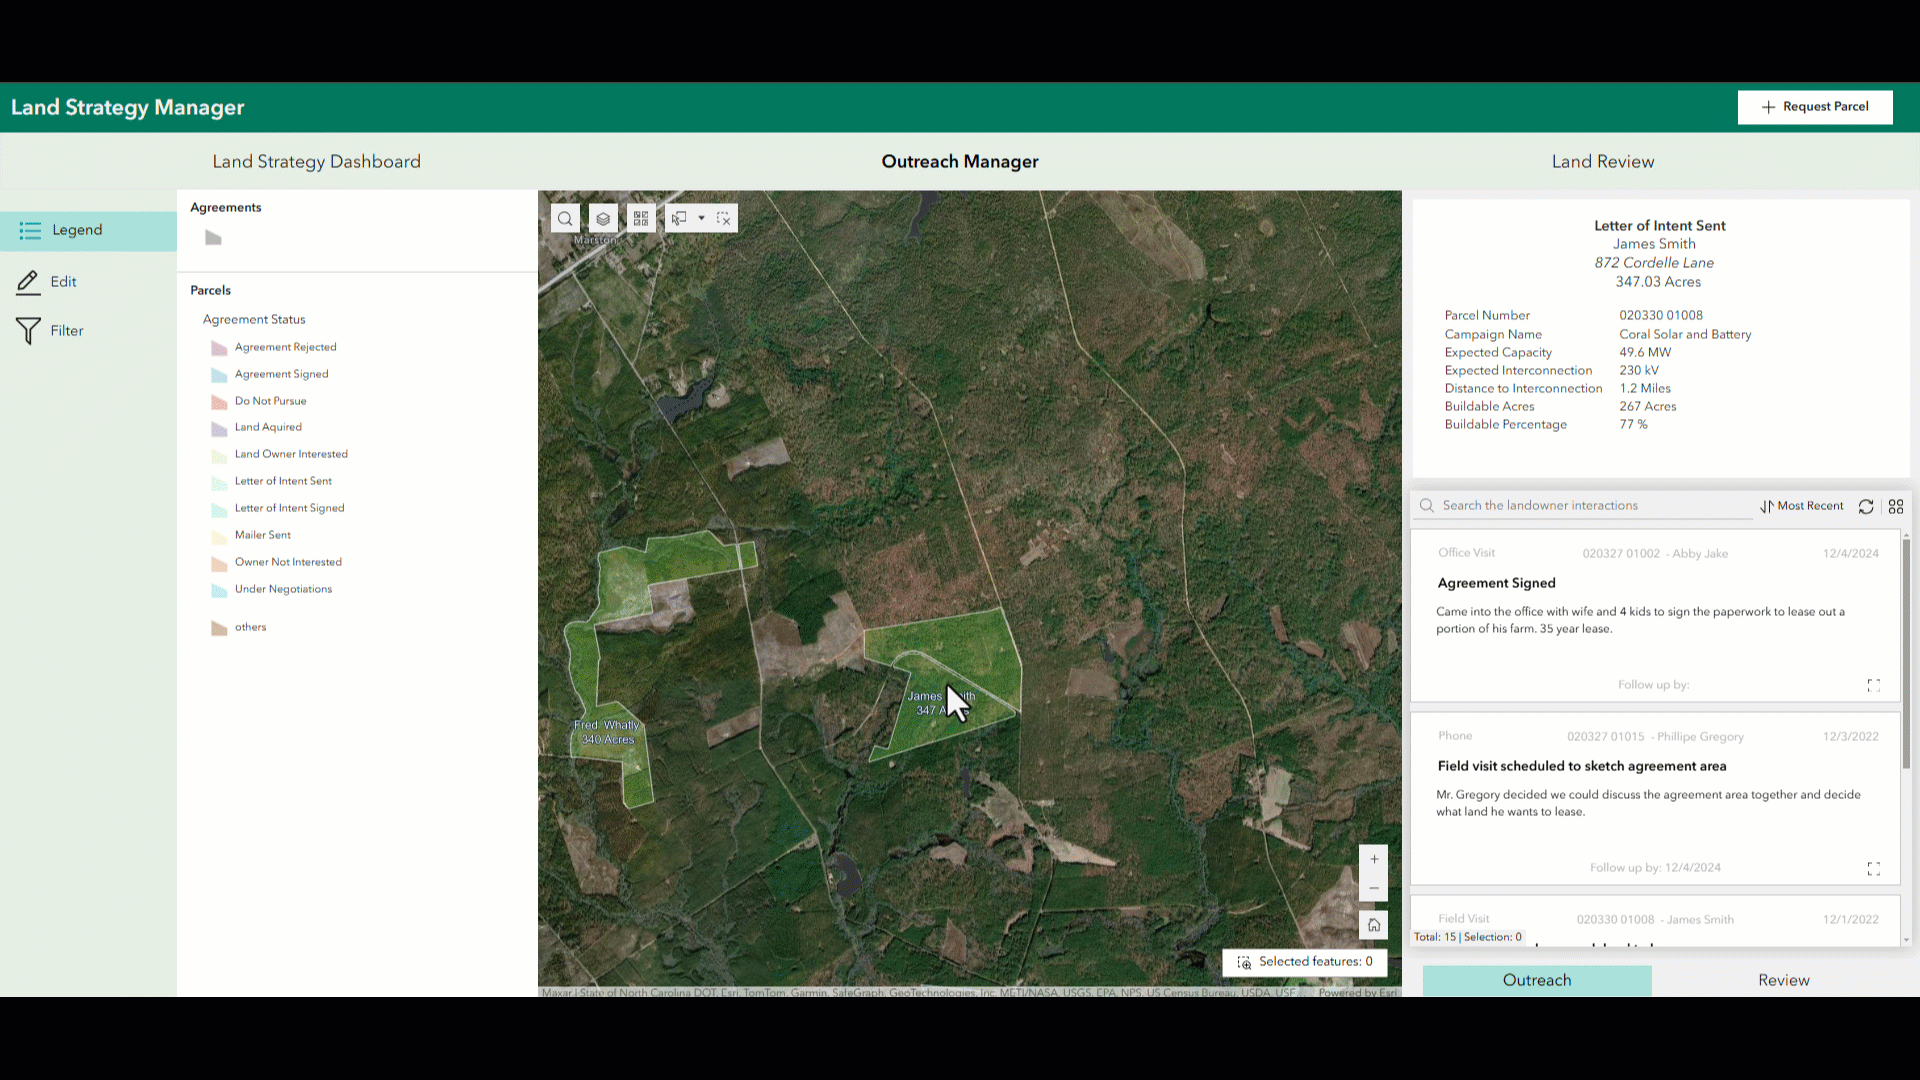Open the basemap gallery grid
The width and height of the screenshot is (1920, 1080).
pyautogui.click(x=641, y=217)
